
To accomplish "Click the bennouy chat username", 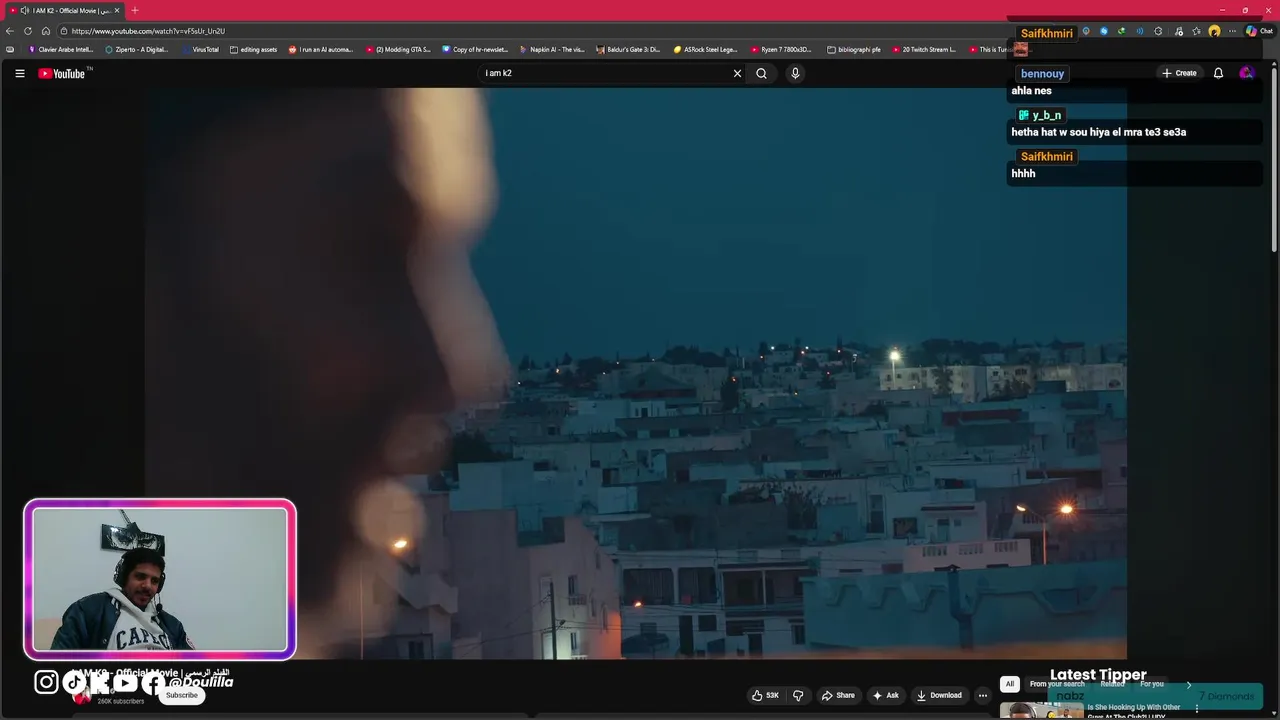I will click(1042, 74).
